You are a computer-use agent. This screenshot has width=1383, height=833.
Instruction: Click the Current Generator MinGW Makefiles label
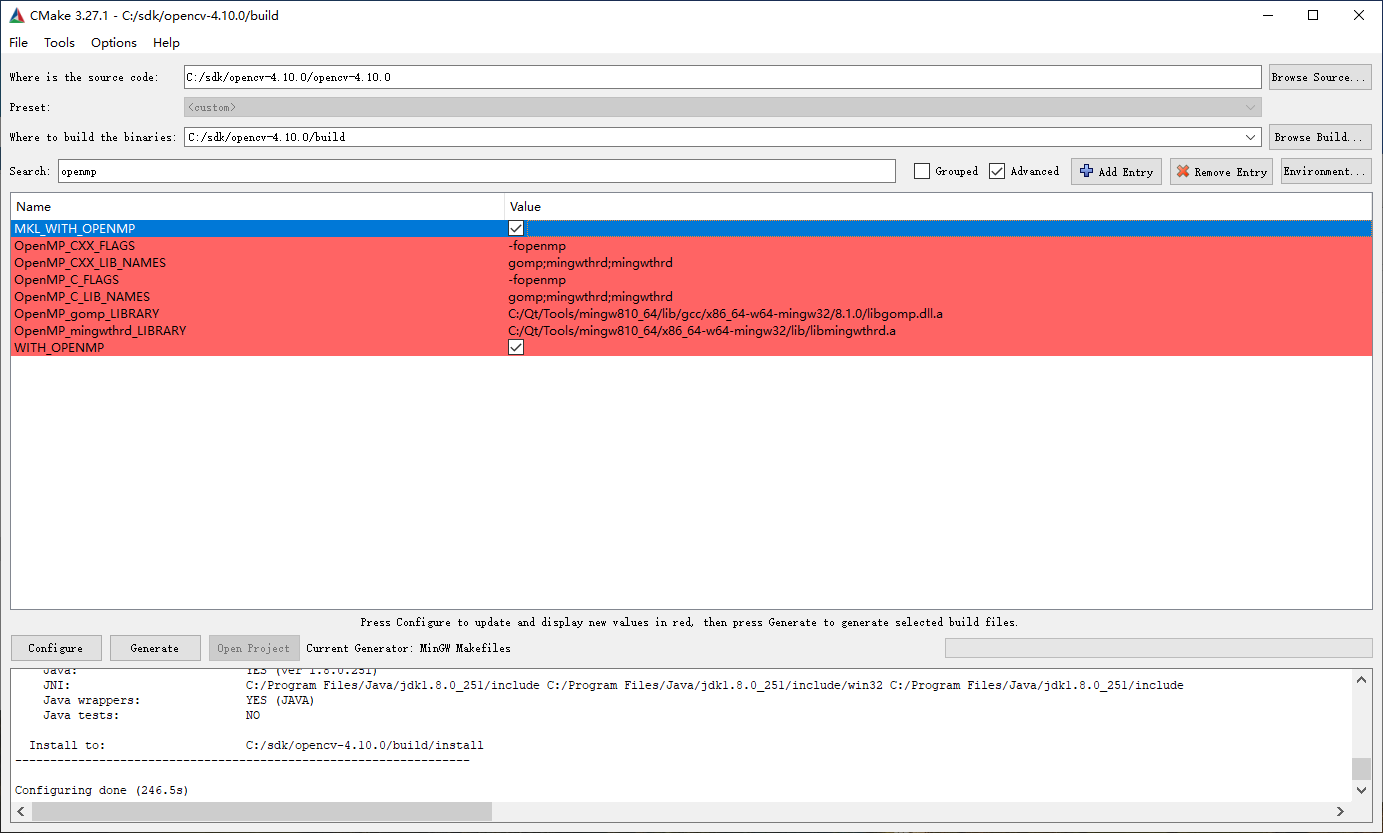point(408,648)
